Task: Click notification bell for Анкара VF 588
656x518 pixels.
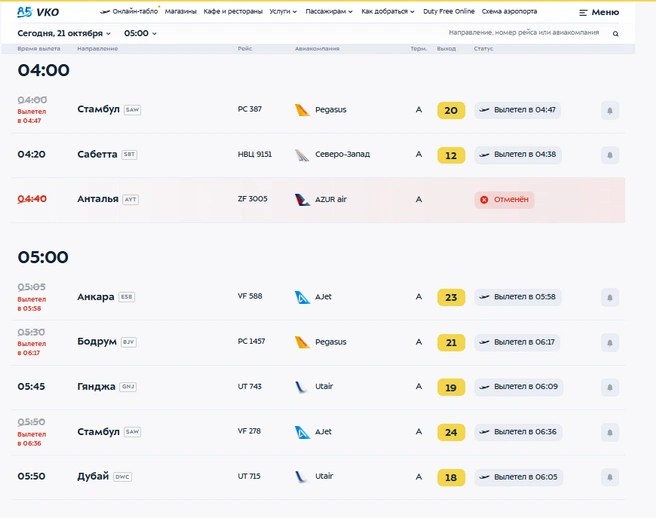Action: point(610,297)
